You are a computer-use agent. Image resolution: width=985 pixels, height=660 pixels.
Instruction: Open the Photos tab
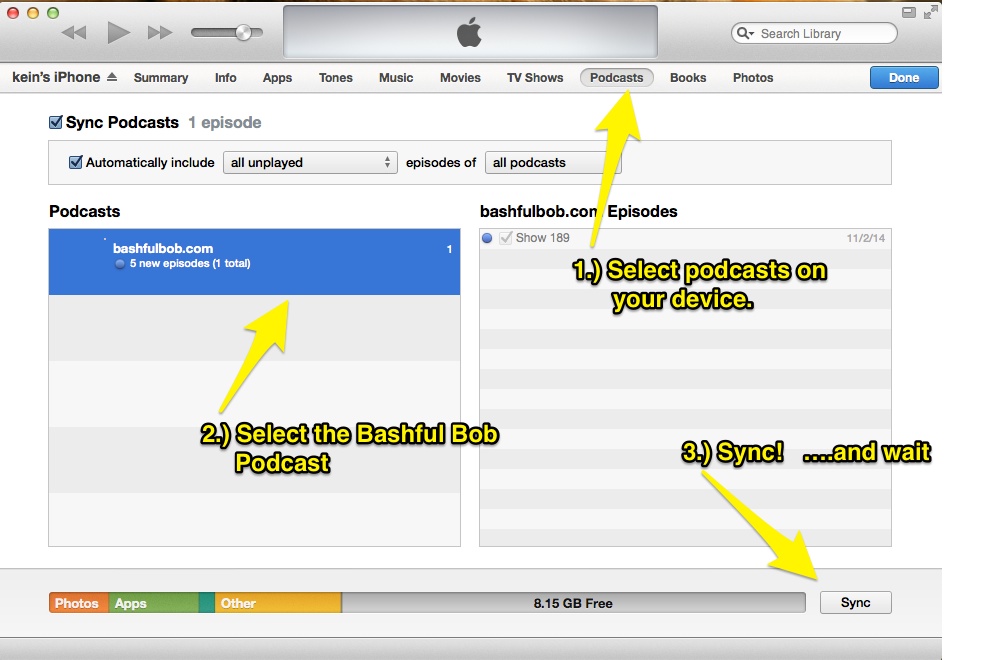coord(753,78)
